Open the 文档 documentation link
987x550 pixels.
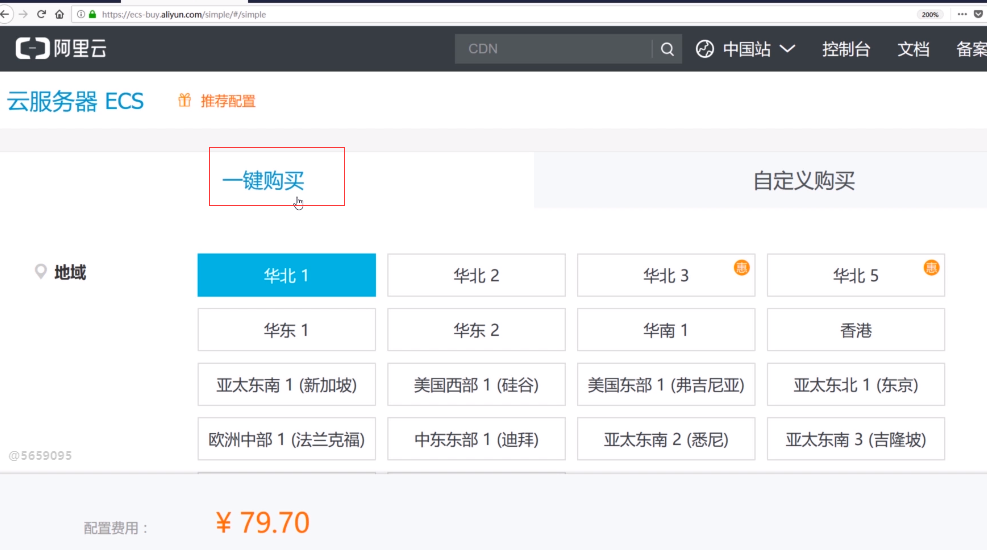click(x=913, y=49)
